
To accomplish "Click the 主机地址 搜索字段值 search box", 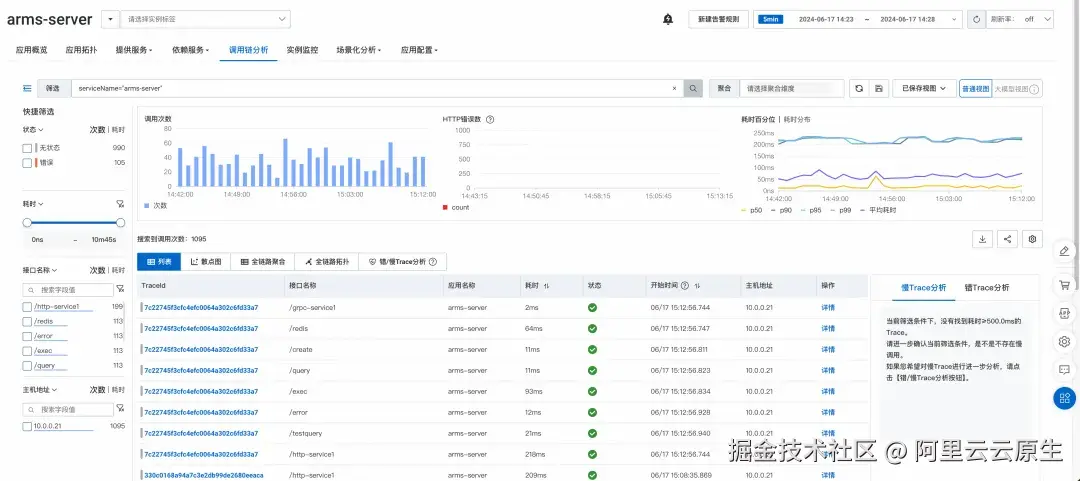I will 68,409.
